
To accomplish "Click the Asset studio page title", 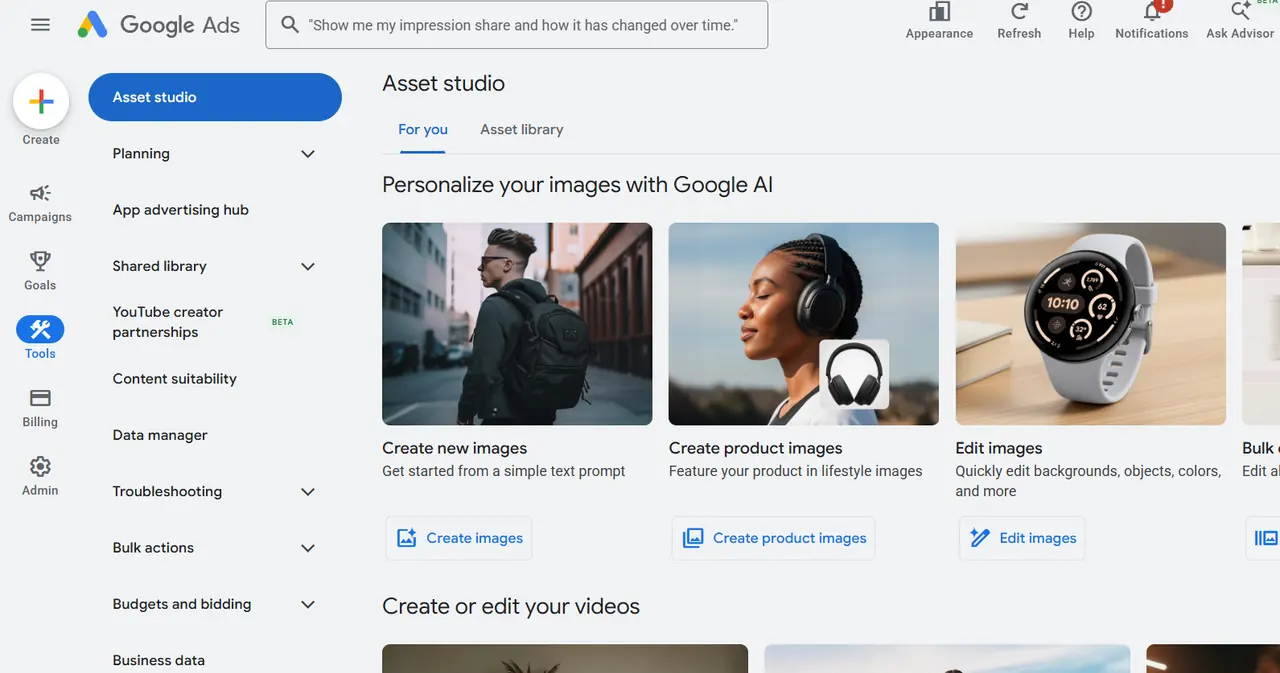I will (x=444, y=84).
